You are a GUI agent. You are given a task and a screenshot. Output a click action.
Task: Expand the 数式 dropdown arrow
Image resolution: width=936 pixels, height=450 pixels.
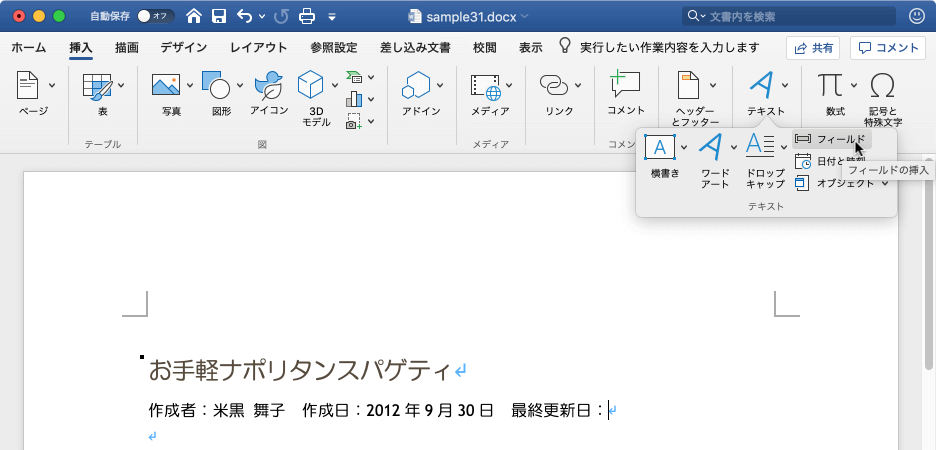click(x=854, y=85)
